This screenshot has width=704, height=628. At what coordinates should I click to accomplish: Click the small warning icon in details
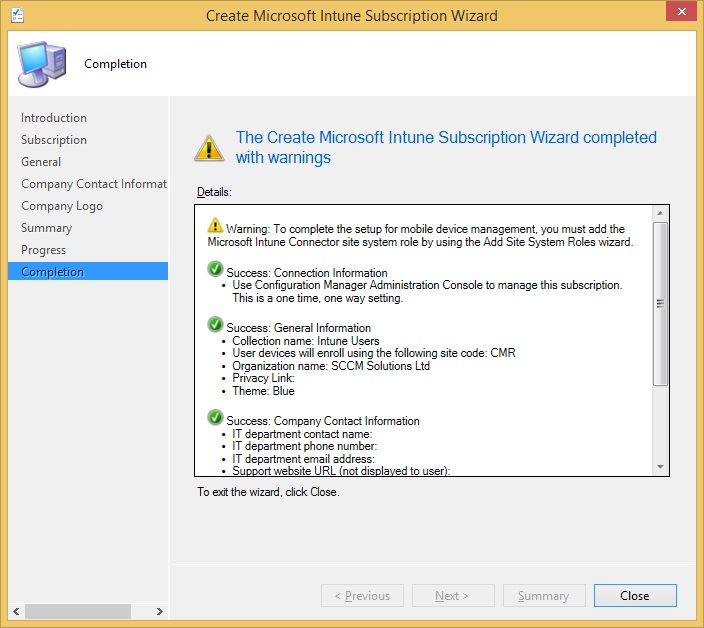[215, 226]
